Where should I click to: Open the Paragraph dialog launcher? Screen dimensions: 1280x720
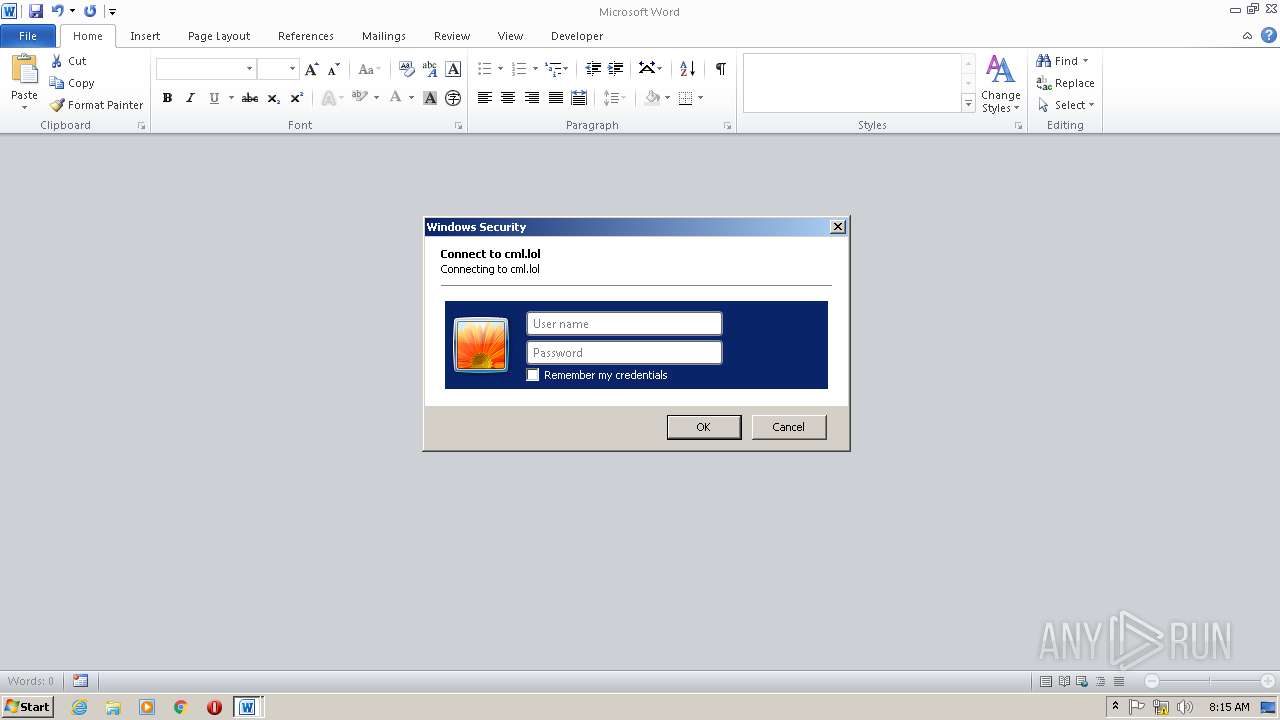pyautogui.click(x=727, y=126)
